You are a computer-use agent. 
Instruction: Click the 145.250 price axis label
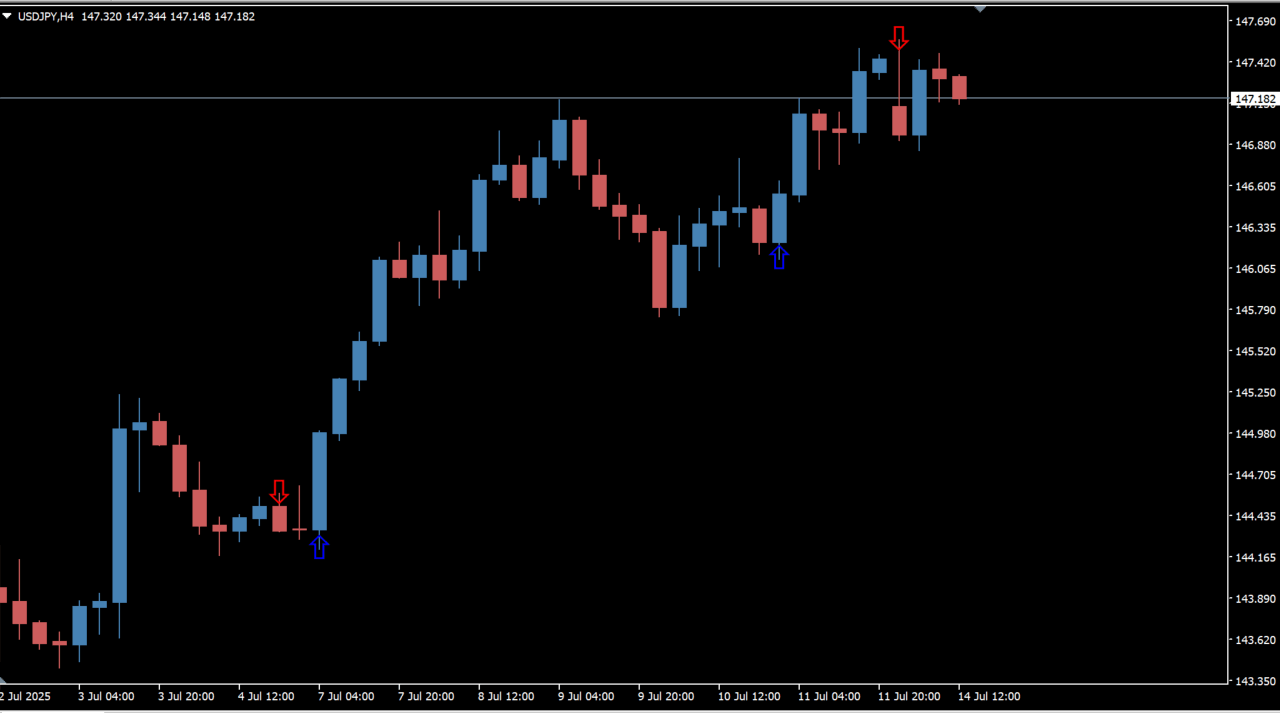pos(1256,392)
